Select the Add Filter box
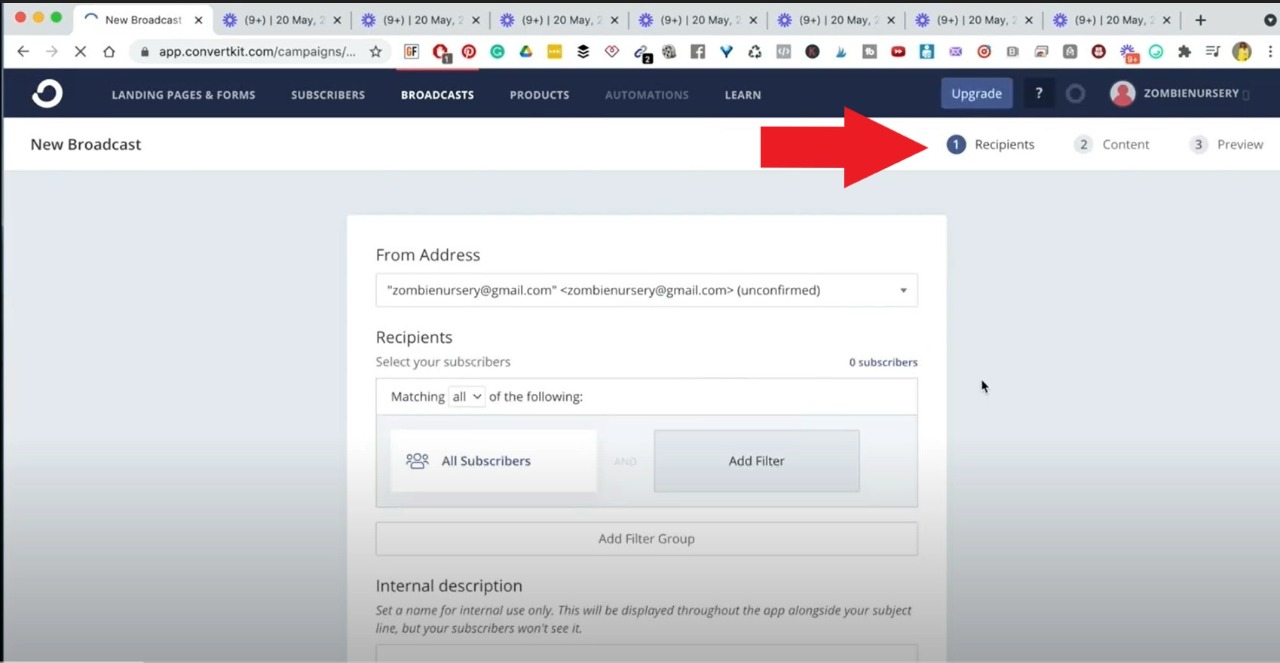Viewport: 1280px width, 663px height. pyautogui.click(x=756, y=460)
